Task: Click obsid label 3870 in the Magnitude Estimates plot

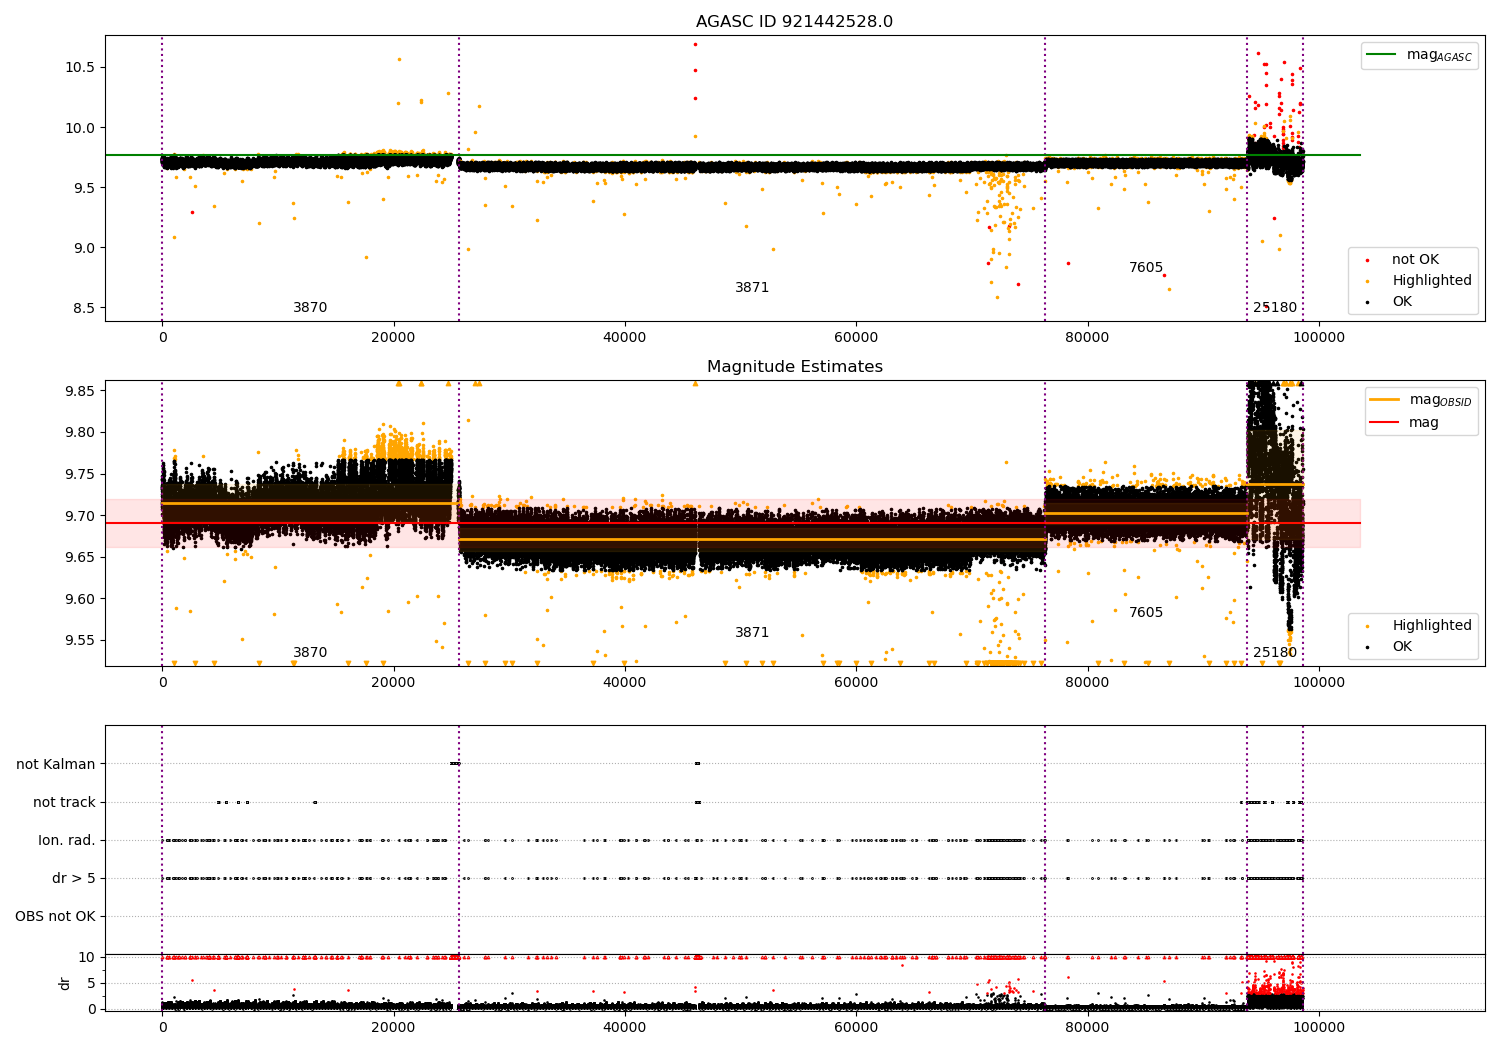Action: point(310,653)
